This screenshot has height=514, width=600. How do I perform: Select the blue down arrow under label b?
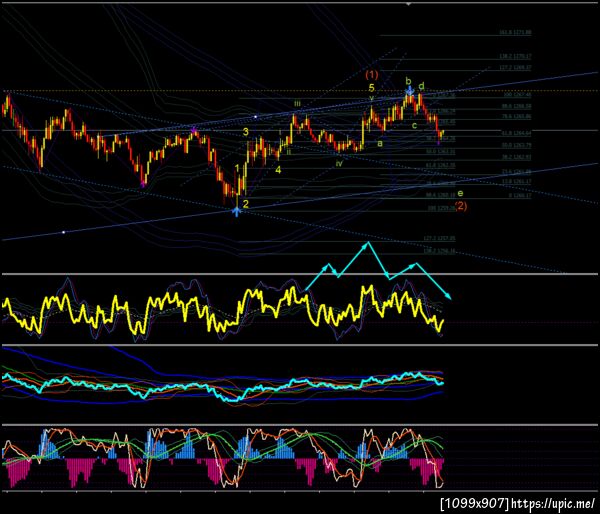(x=409, y=91)
